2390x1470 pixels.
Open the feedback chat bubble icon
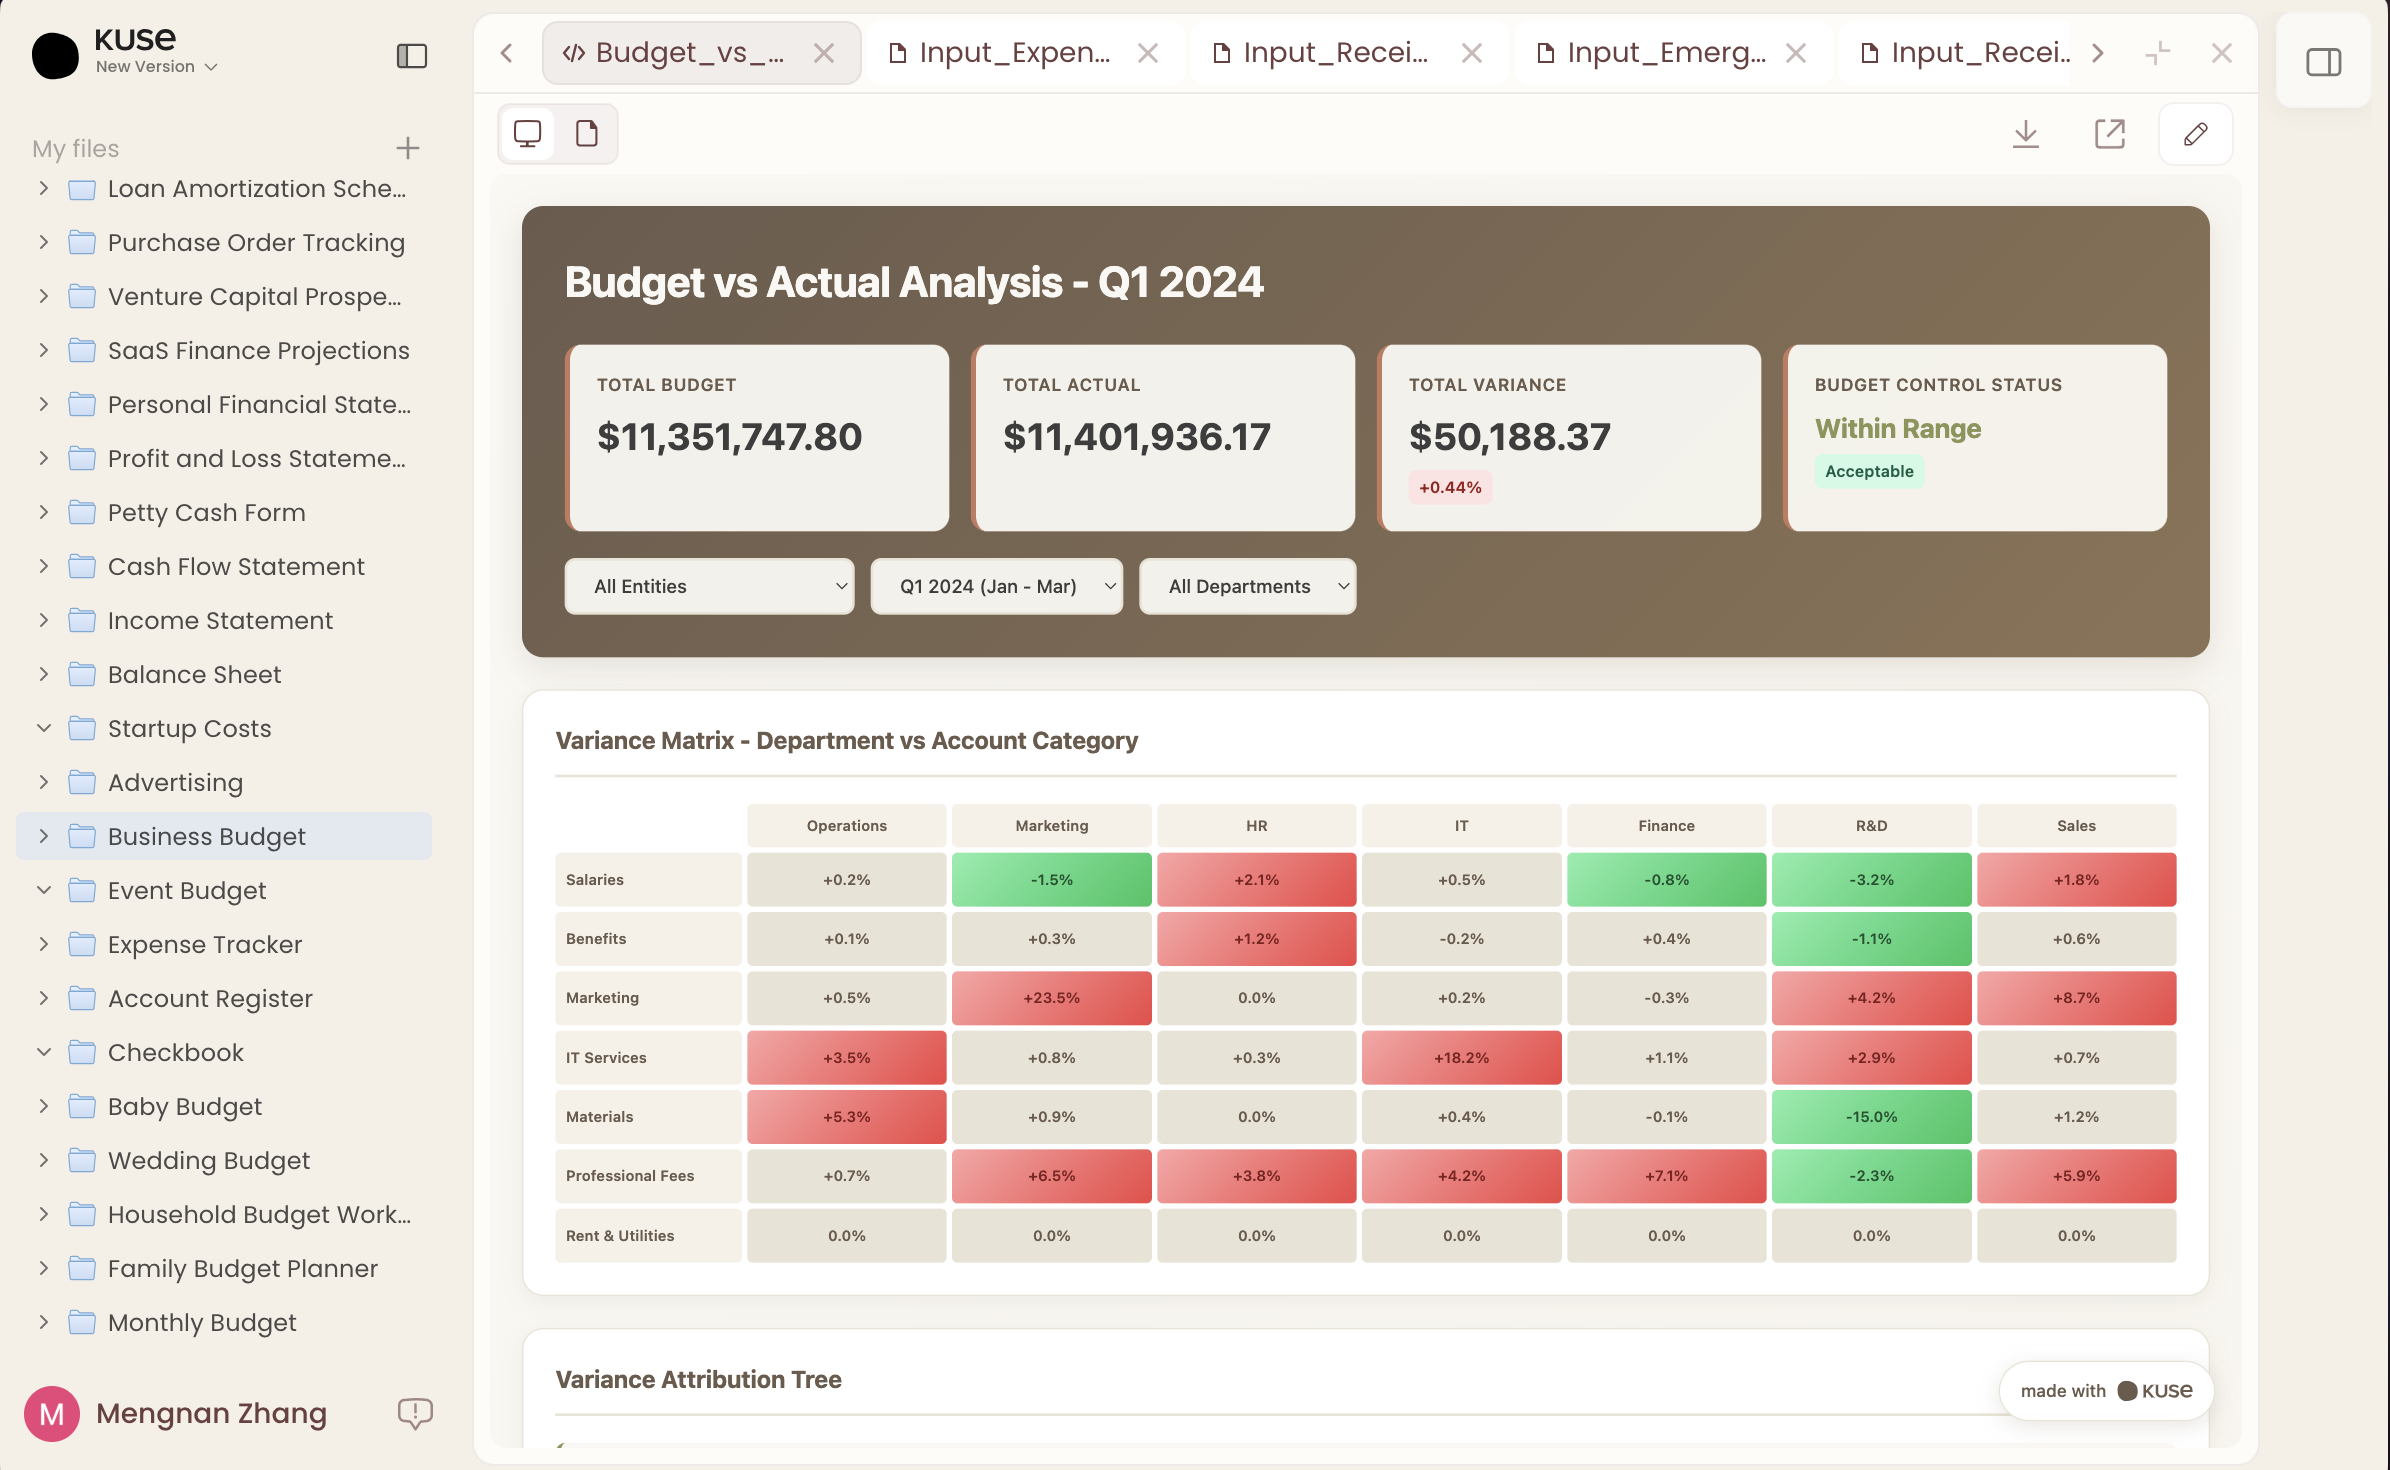[x=415, y=1413]
